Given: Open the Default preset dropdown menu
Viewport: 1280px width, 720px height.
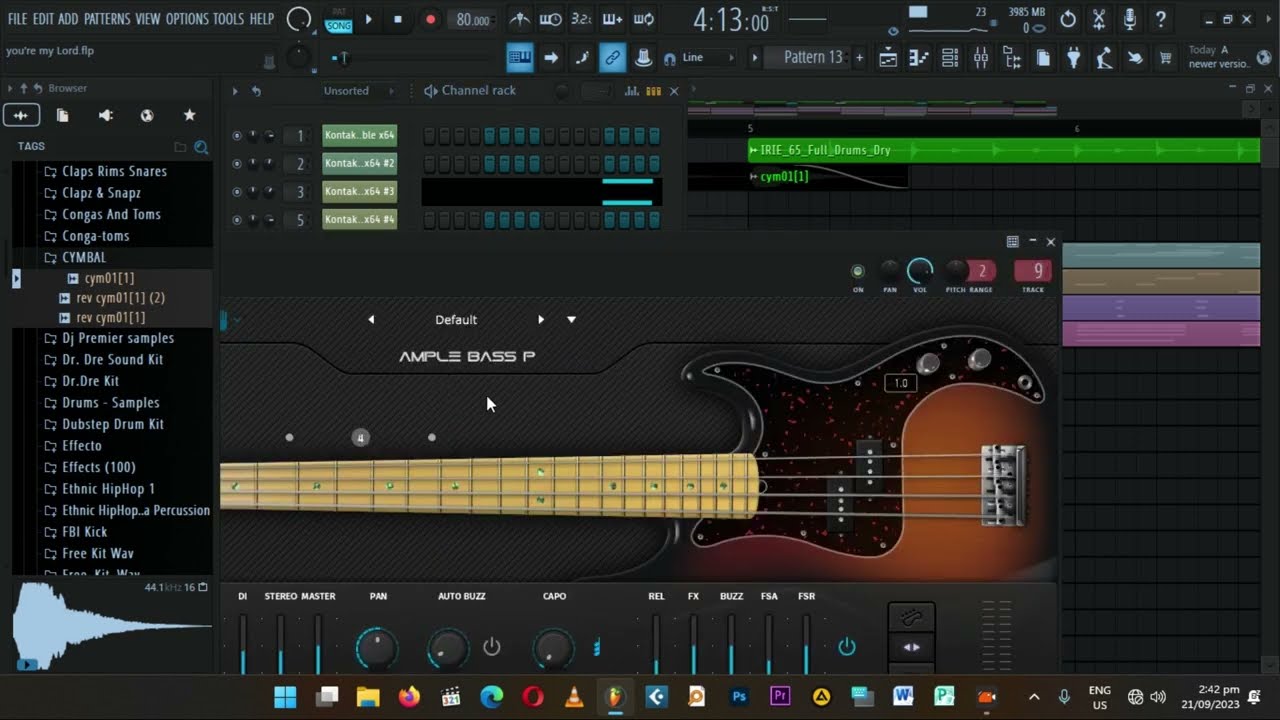Looking at the screenshot, I should [x=571, y=320].
